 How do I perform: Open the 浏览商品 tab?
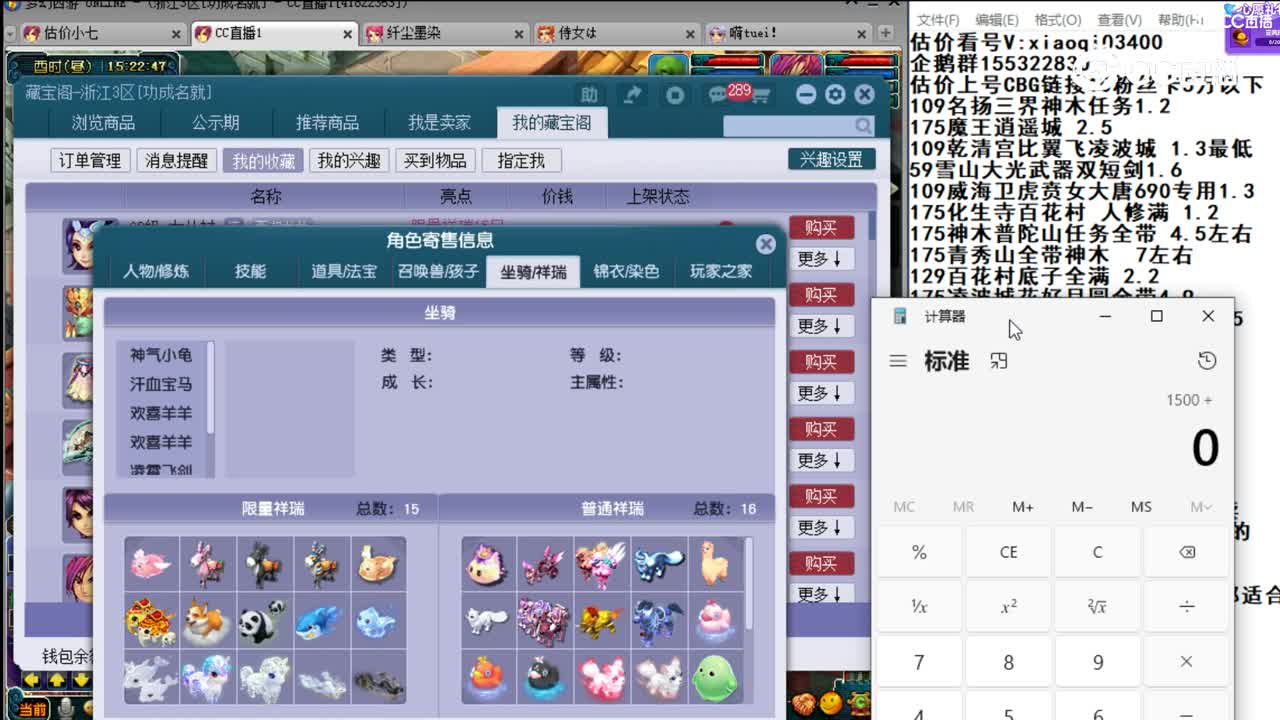[x=103, y=123]
